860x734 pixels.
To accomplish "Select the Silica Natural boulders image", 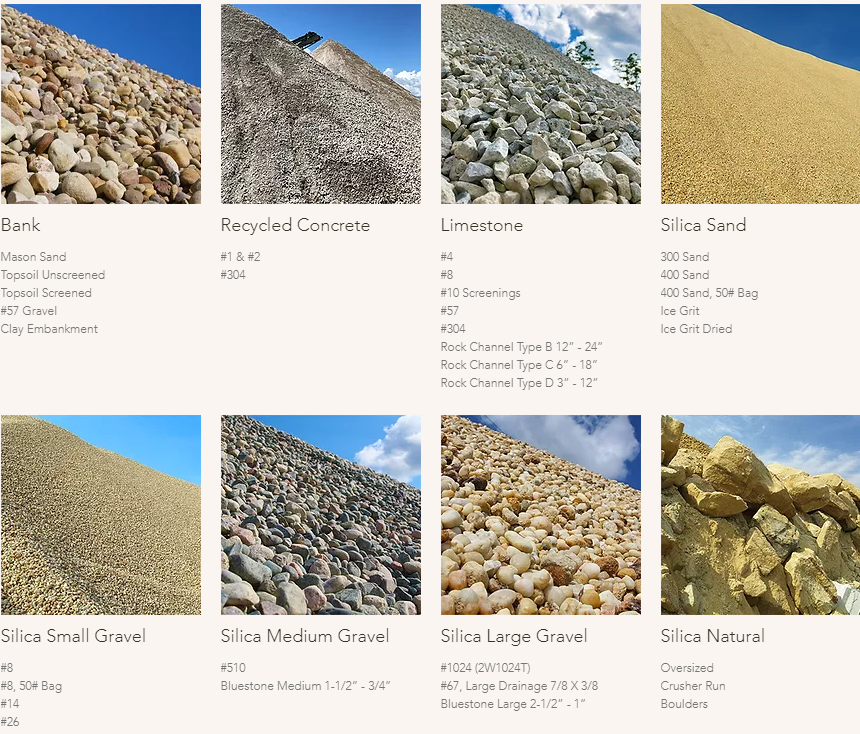I will pos(760,515).
